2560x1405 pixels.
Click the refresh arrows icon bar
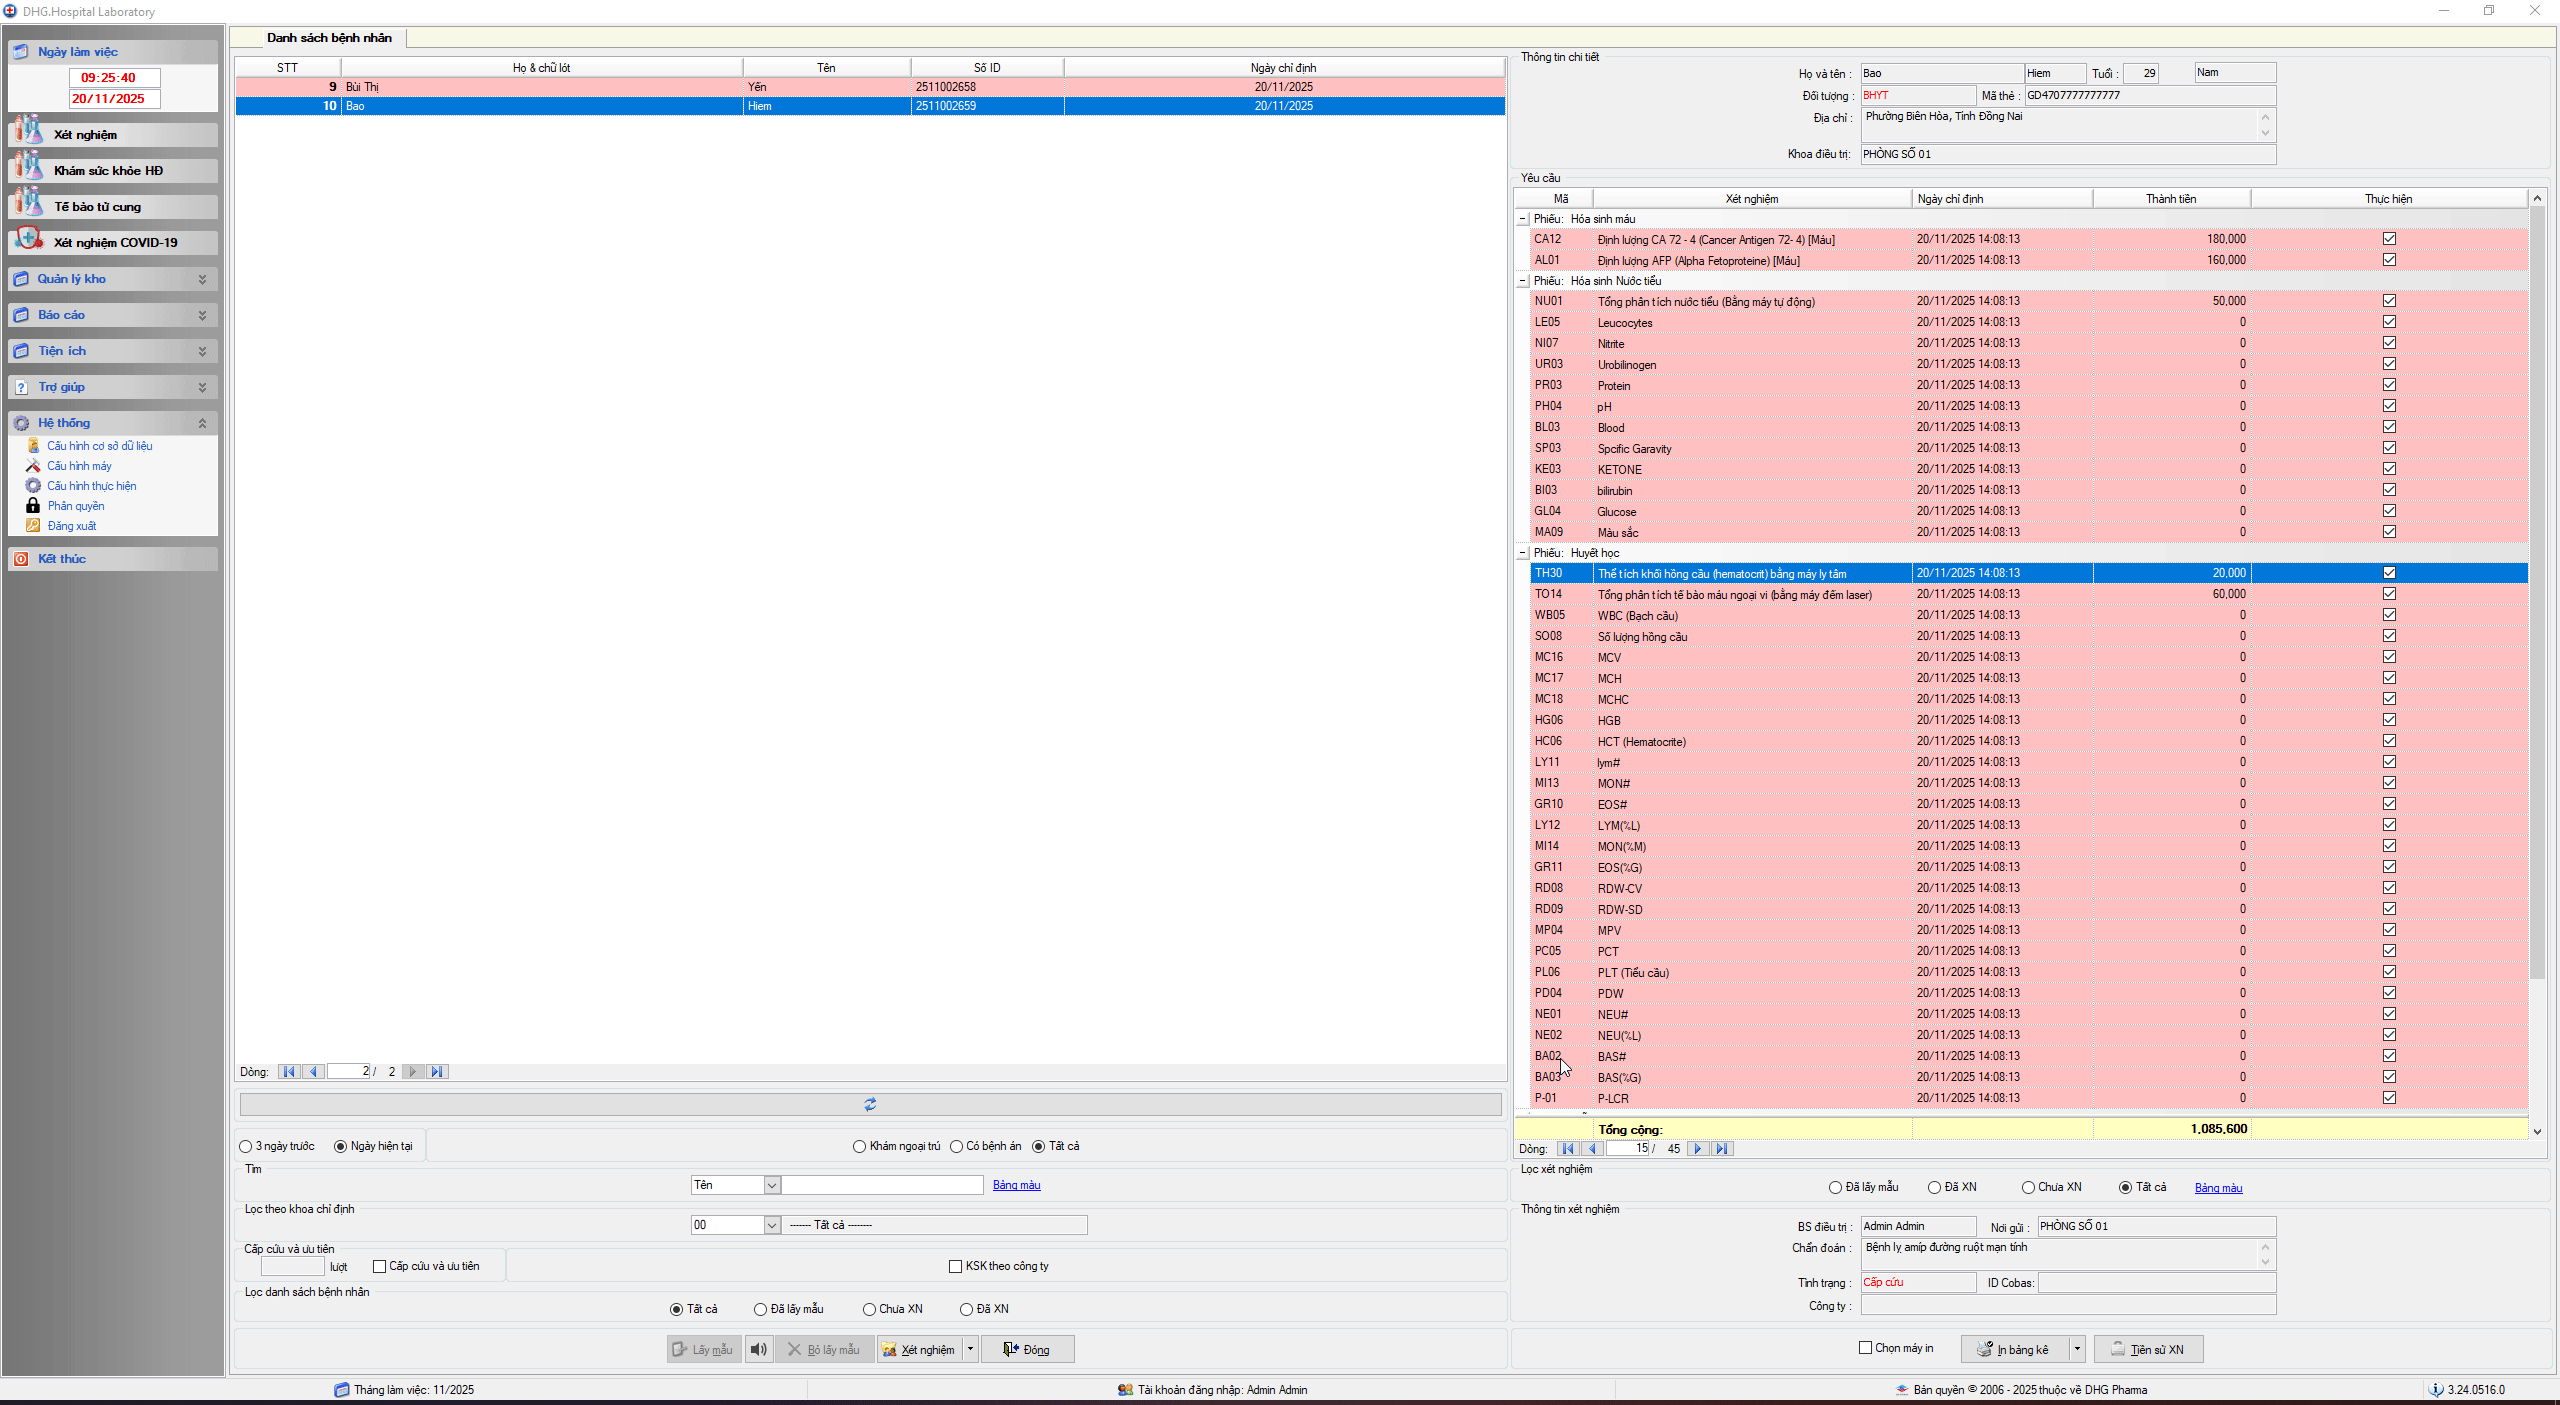click(870, 1104)
